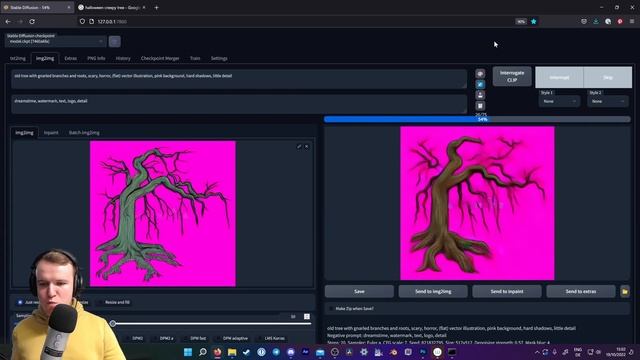640x360 pixels.
Task: Click Send to inpaint button
Action: [507, 291]
